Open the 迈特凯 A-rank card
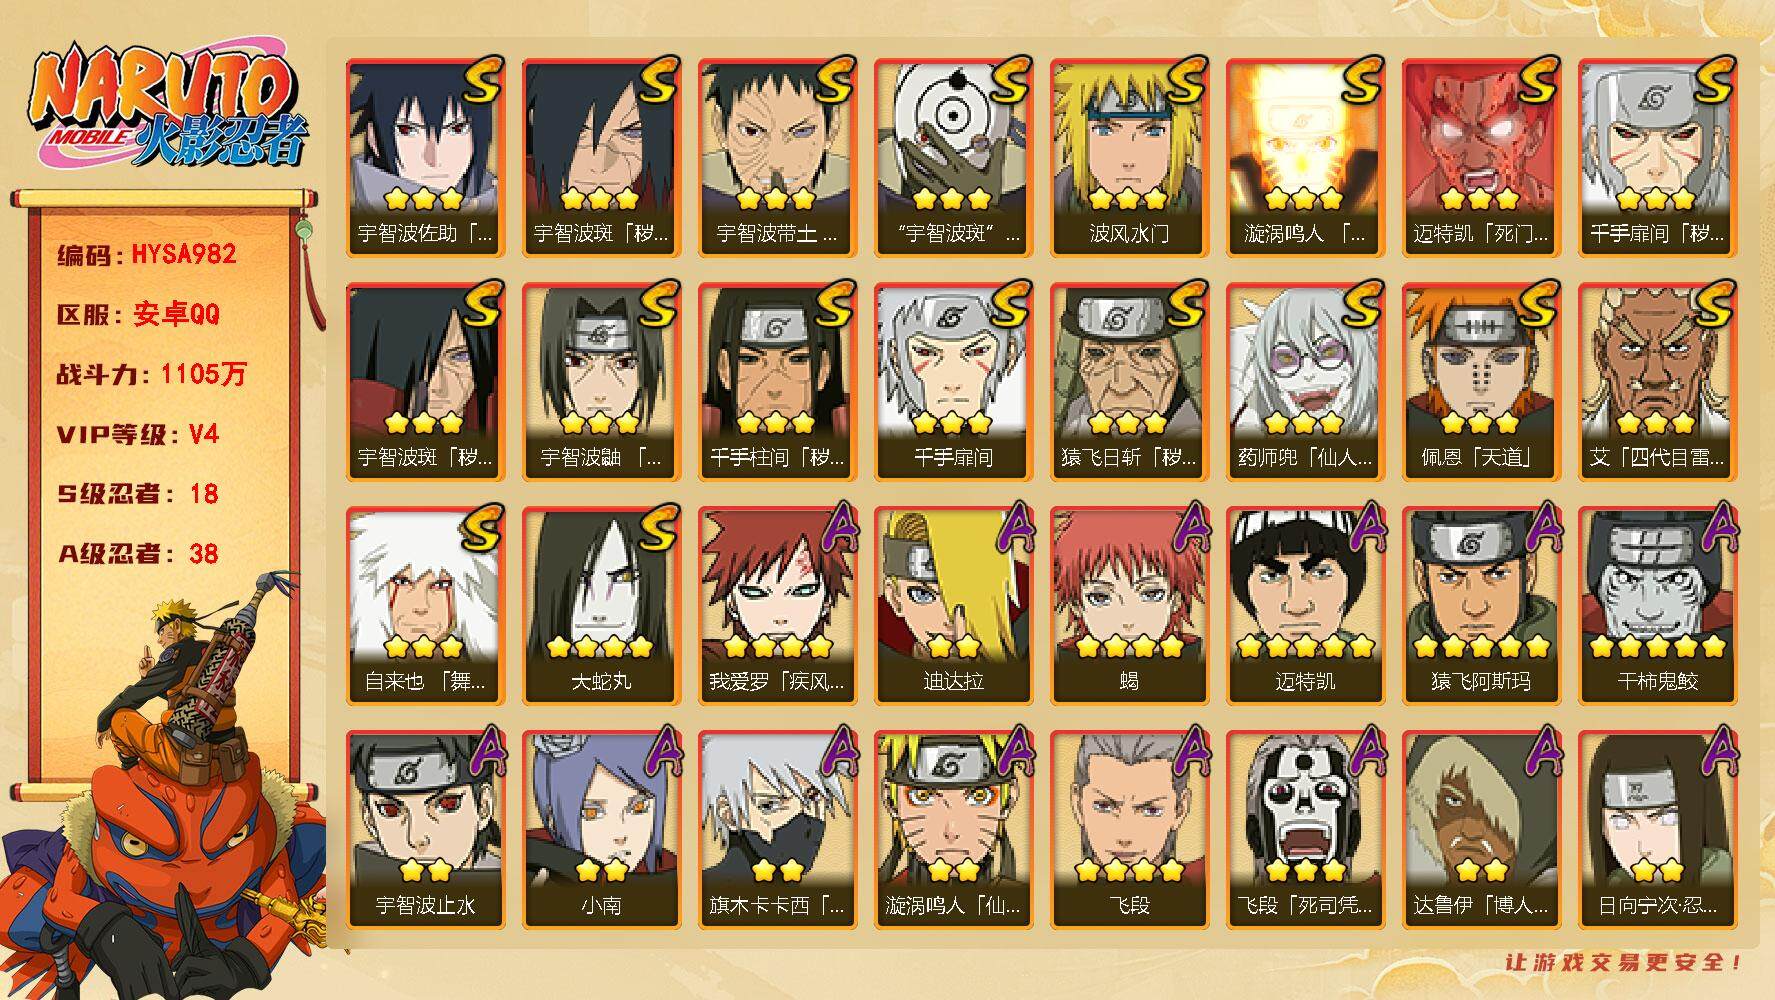 pos(1305,606)
